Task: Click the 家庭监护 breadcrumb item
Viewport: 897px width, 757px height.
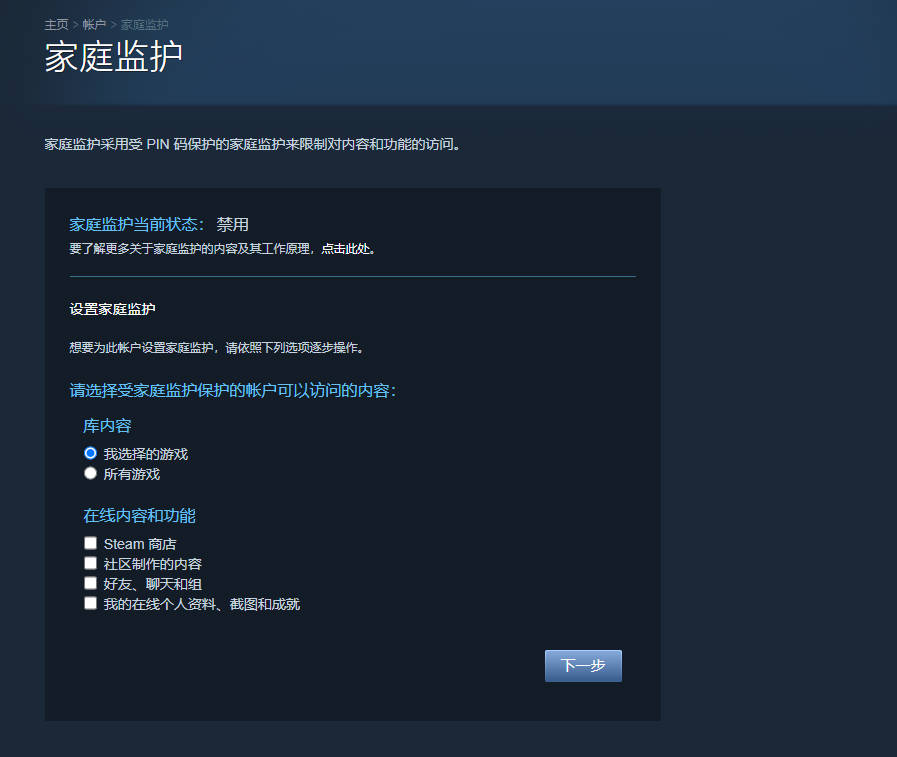Action: click(144, 25)
